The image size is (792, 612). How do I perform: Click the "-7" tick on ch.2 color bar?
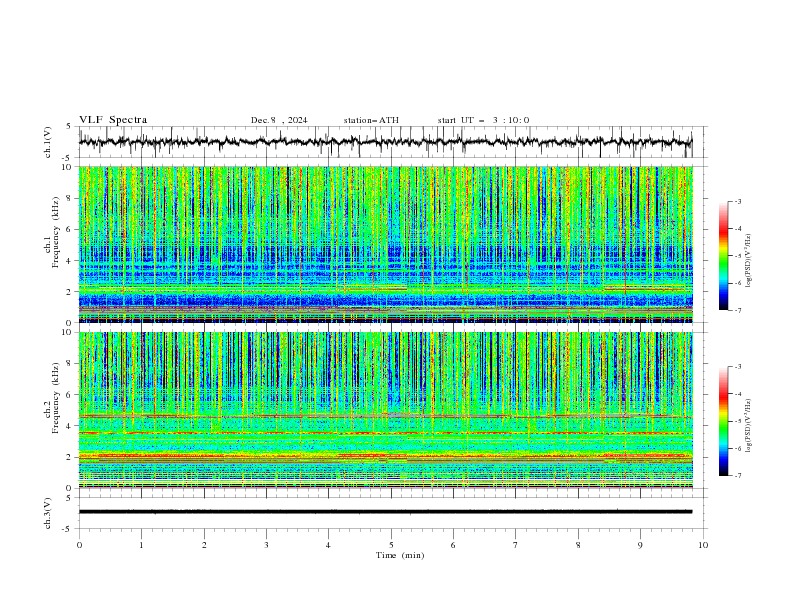click(x=737, y=476)
